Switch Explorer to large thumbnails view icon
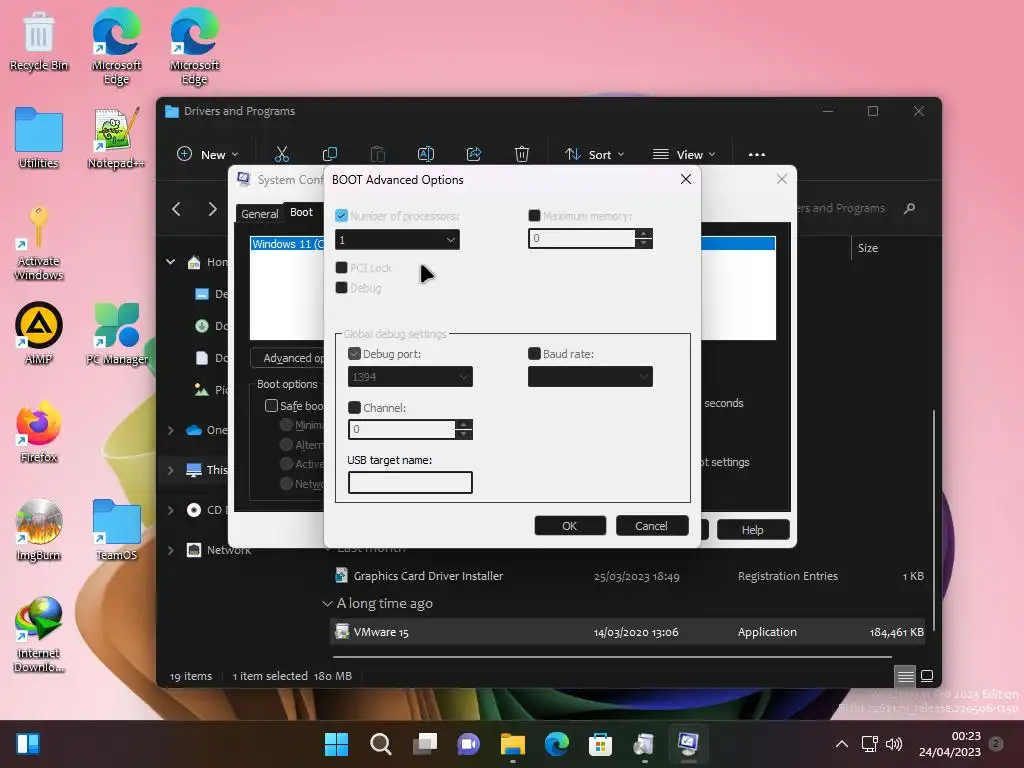This screenshot has height=768, width=1024. pos(927,676)
